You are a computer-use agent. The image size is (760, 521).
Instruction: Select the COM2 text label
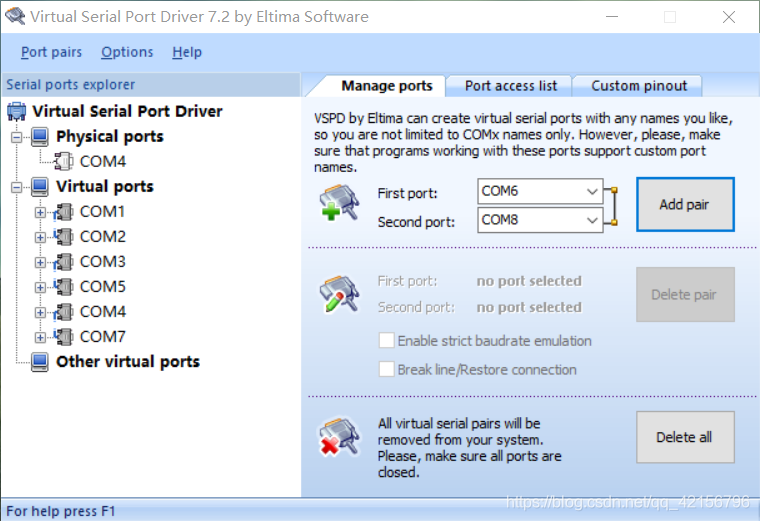(x=103, y=237)
